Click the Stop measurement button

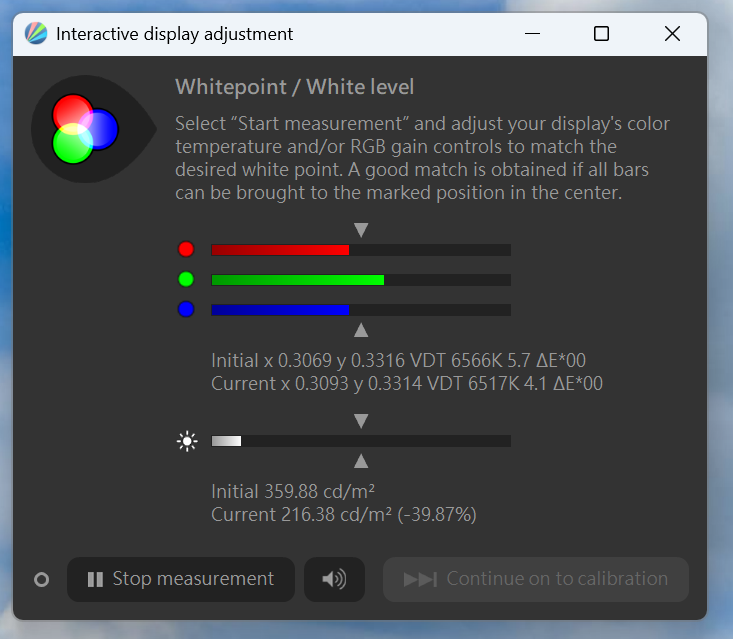(x=181, y=579)
